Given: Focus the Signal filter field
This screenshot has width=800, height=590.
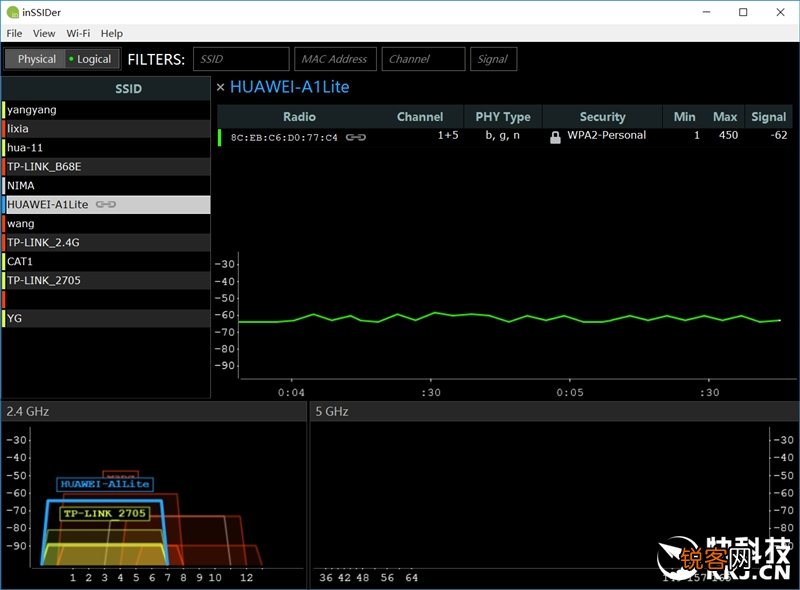Looking at the screenshot, I should [493, 59].
